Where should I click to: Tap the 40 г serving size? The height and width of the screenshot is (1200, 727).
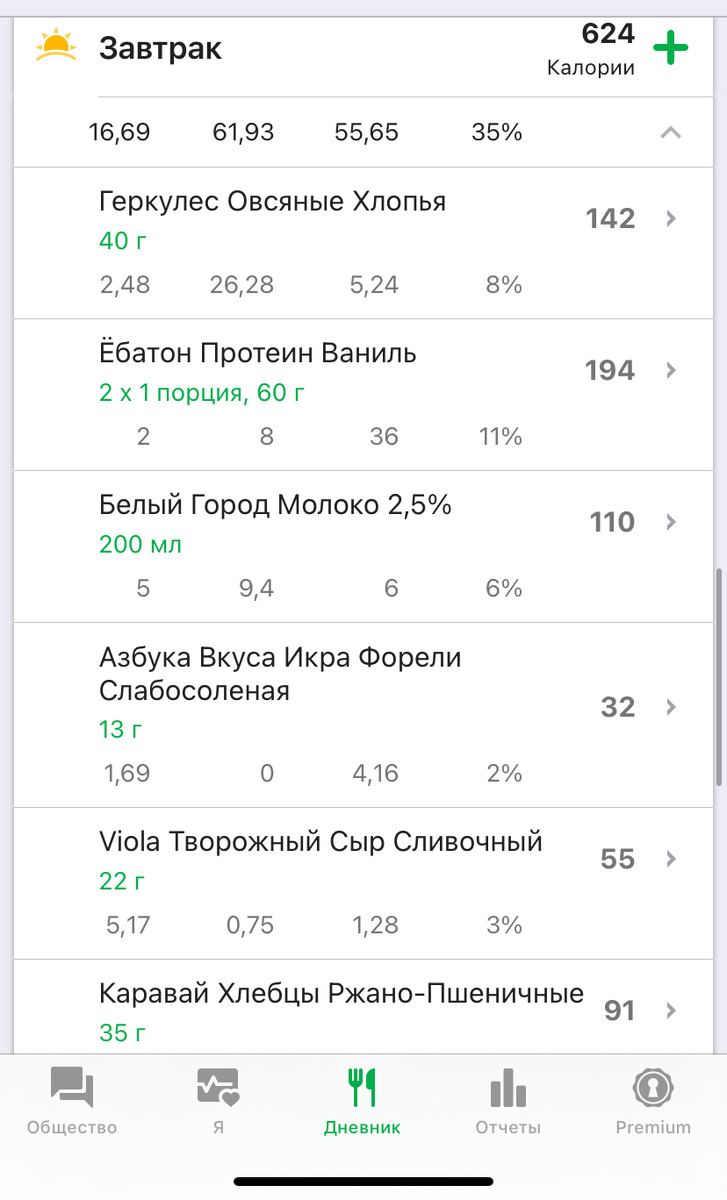pyautogui.click(x=120, y=241)
